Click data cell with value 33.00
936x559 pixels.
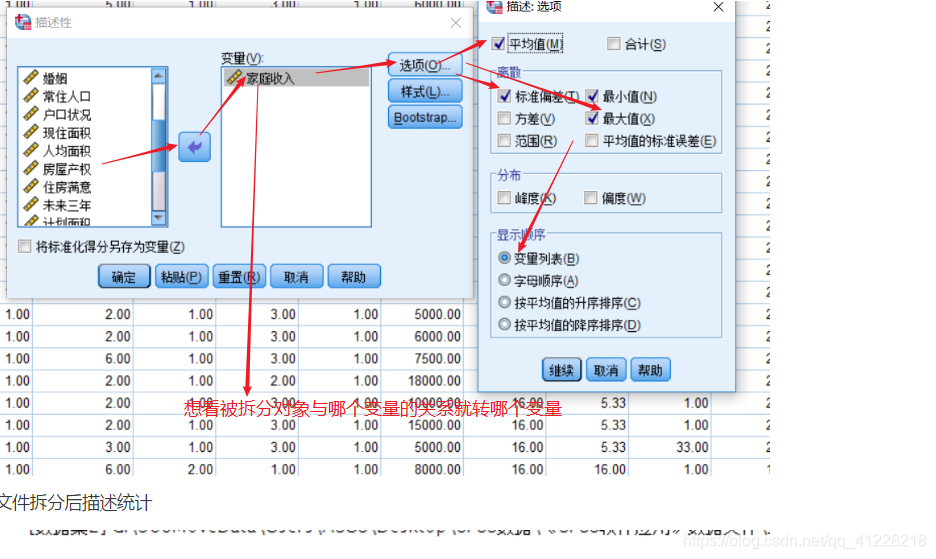670,447
